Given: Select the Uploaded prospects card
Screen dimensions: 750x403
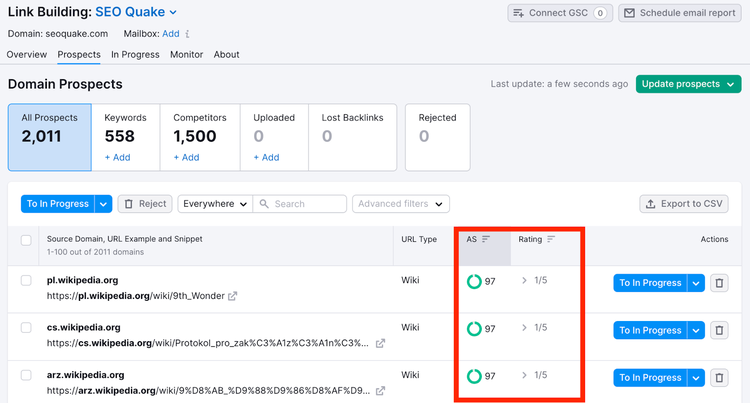Looking at the screenshot, I should coord(274,137).
